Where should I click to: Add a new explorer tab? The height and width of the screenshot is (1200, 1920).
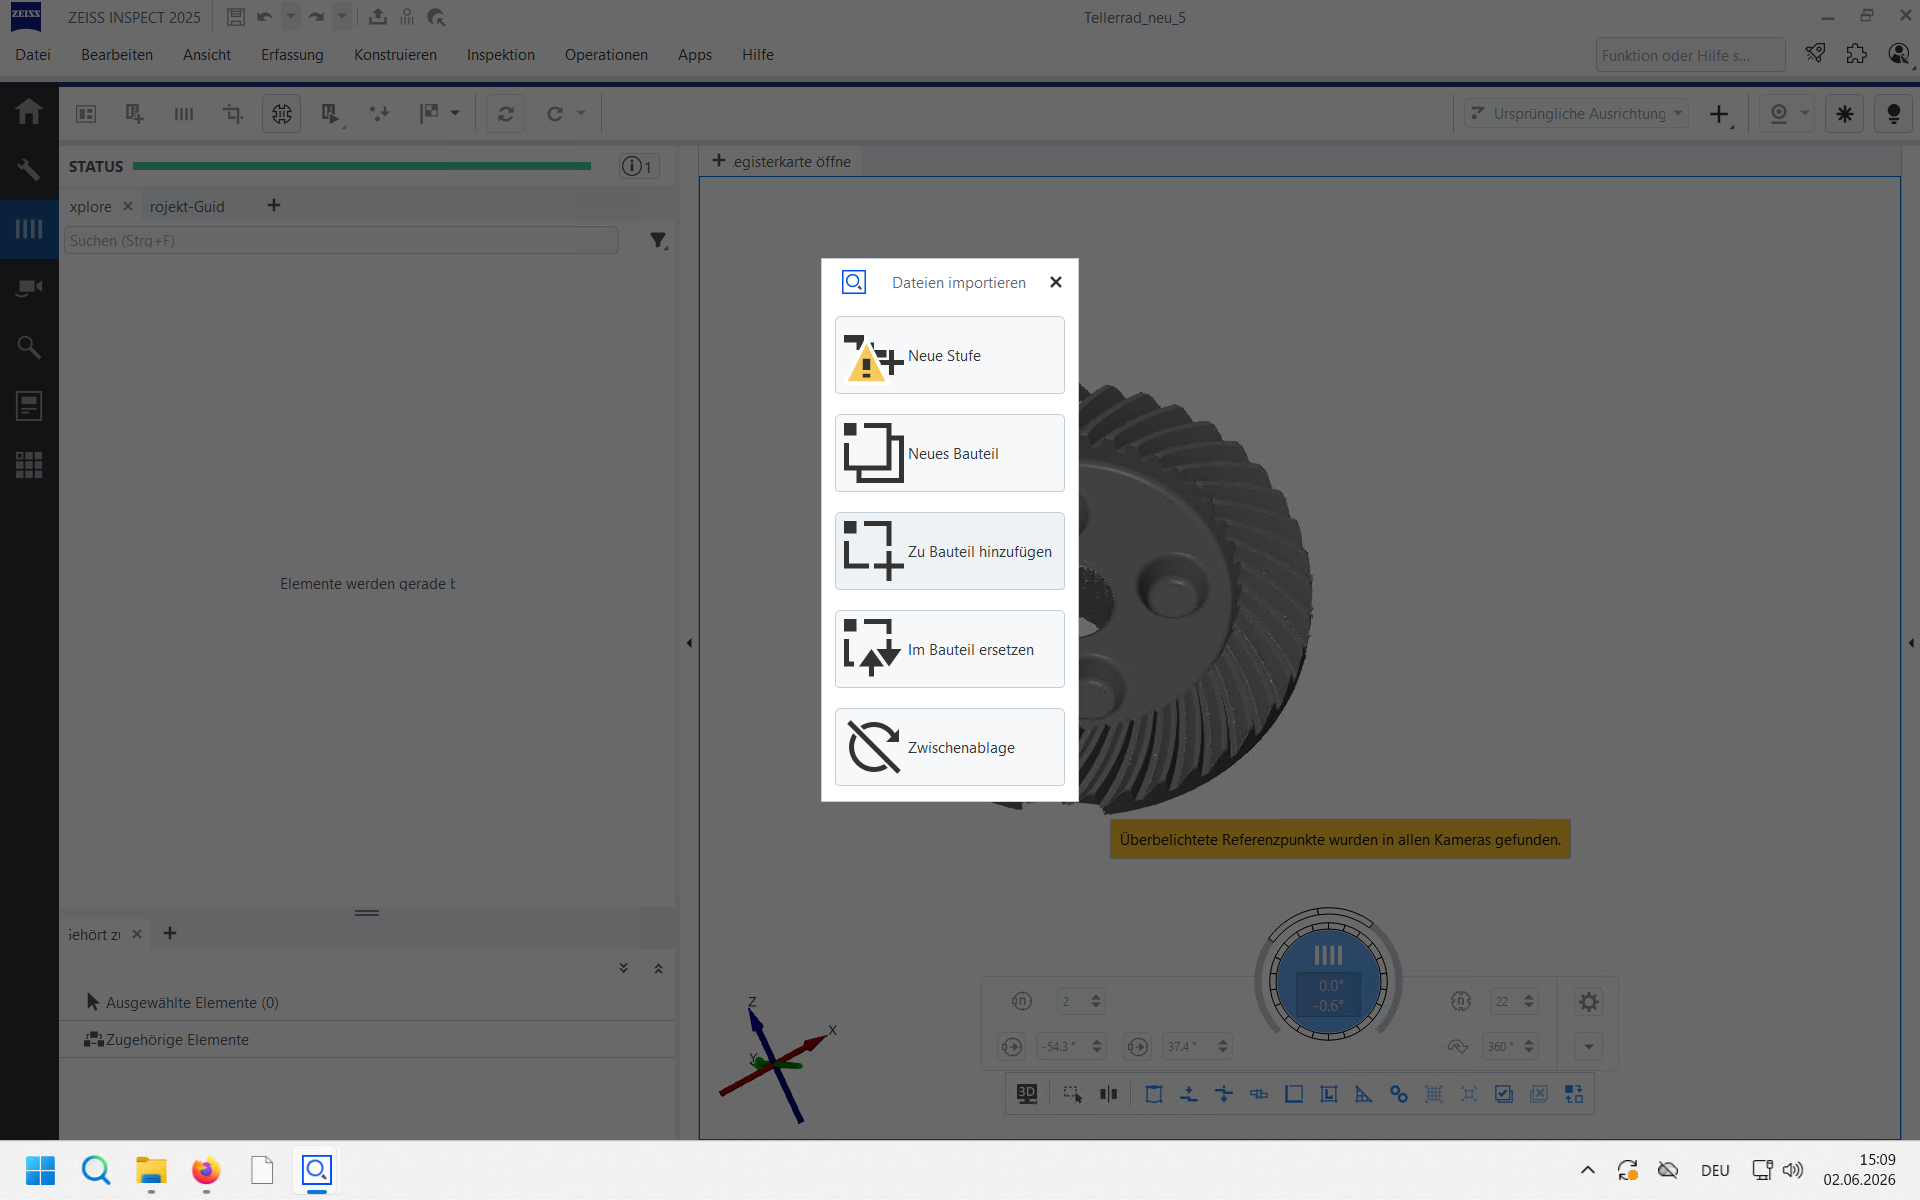(274, 206)
